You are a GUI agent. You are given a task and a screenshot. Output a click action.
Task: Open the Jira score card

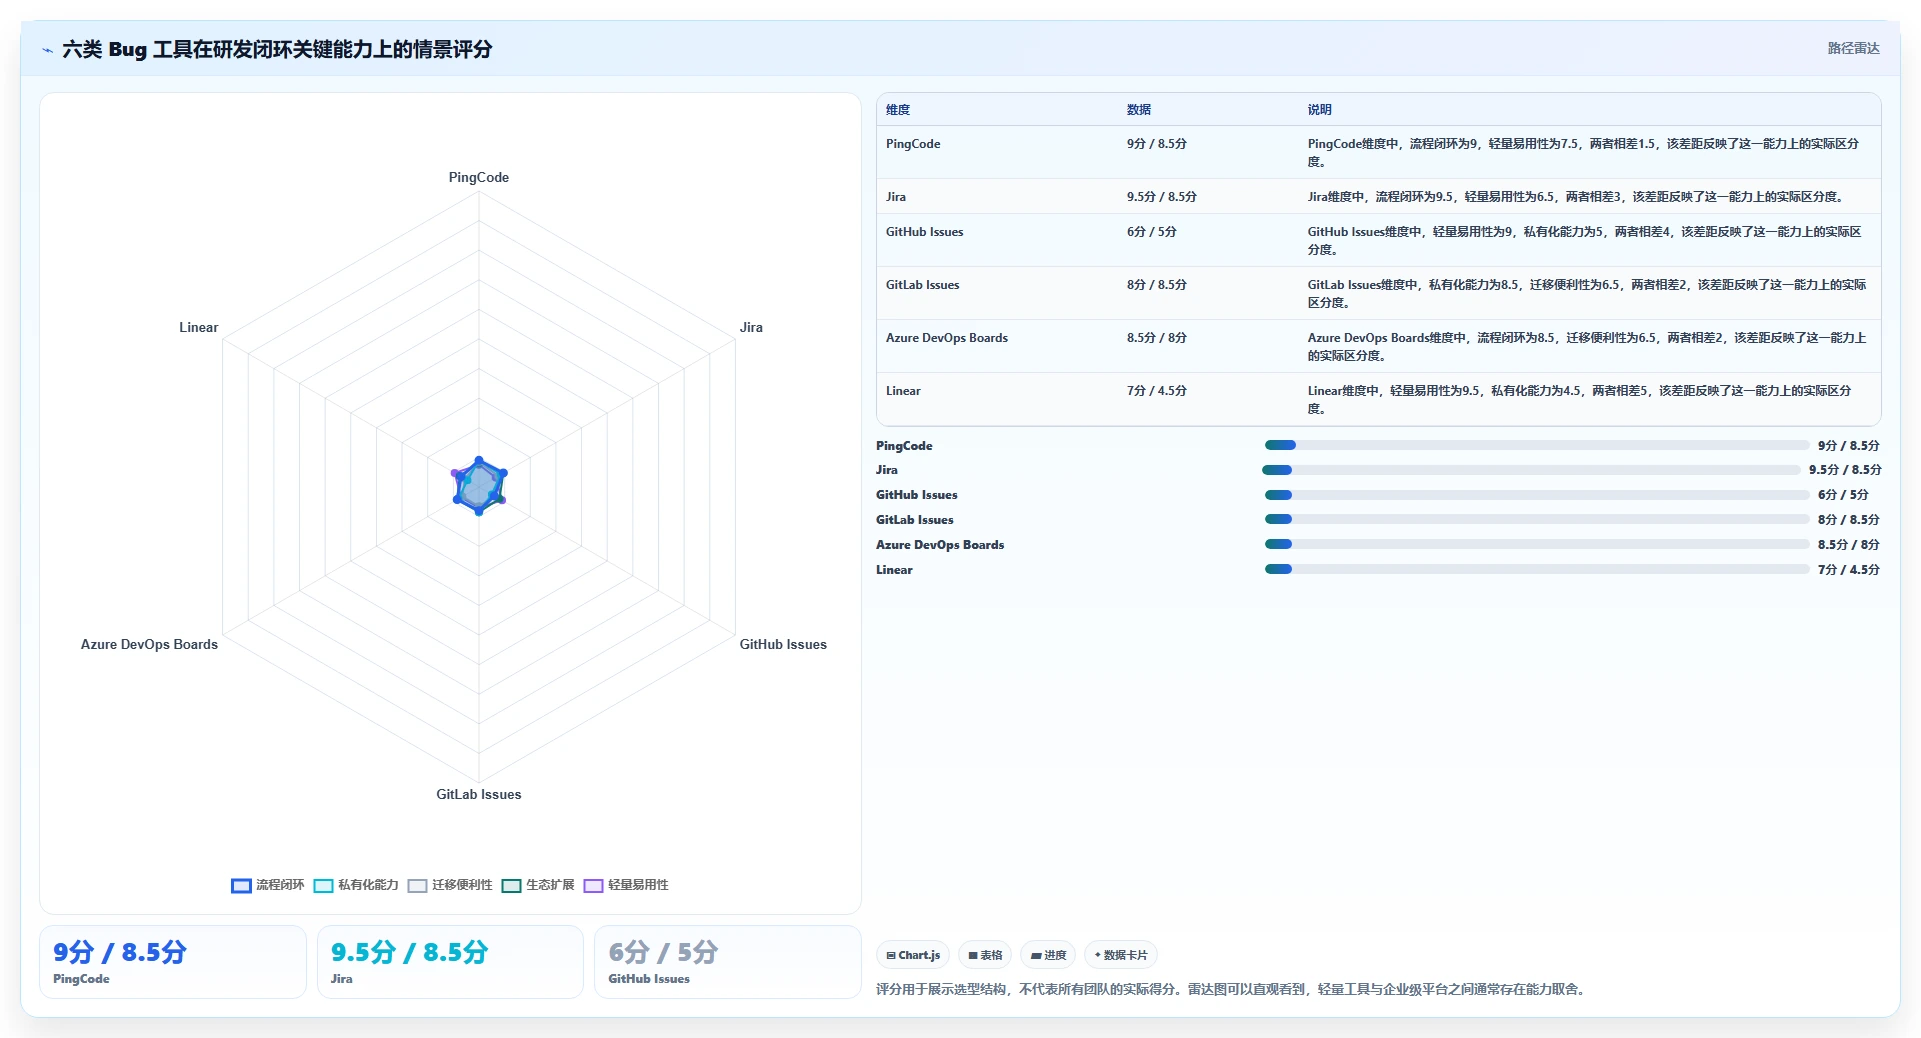click(450, 962)
